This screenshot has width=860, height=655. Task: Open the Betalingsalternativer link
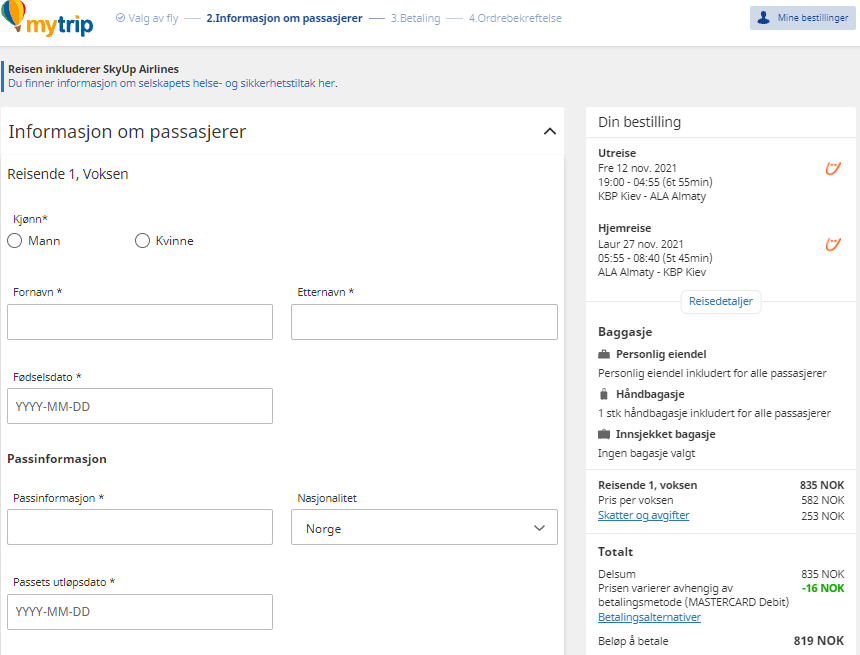point(649,617)
